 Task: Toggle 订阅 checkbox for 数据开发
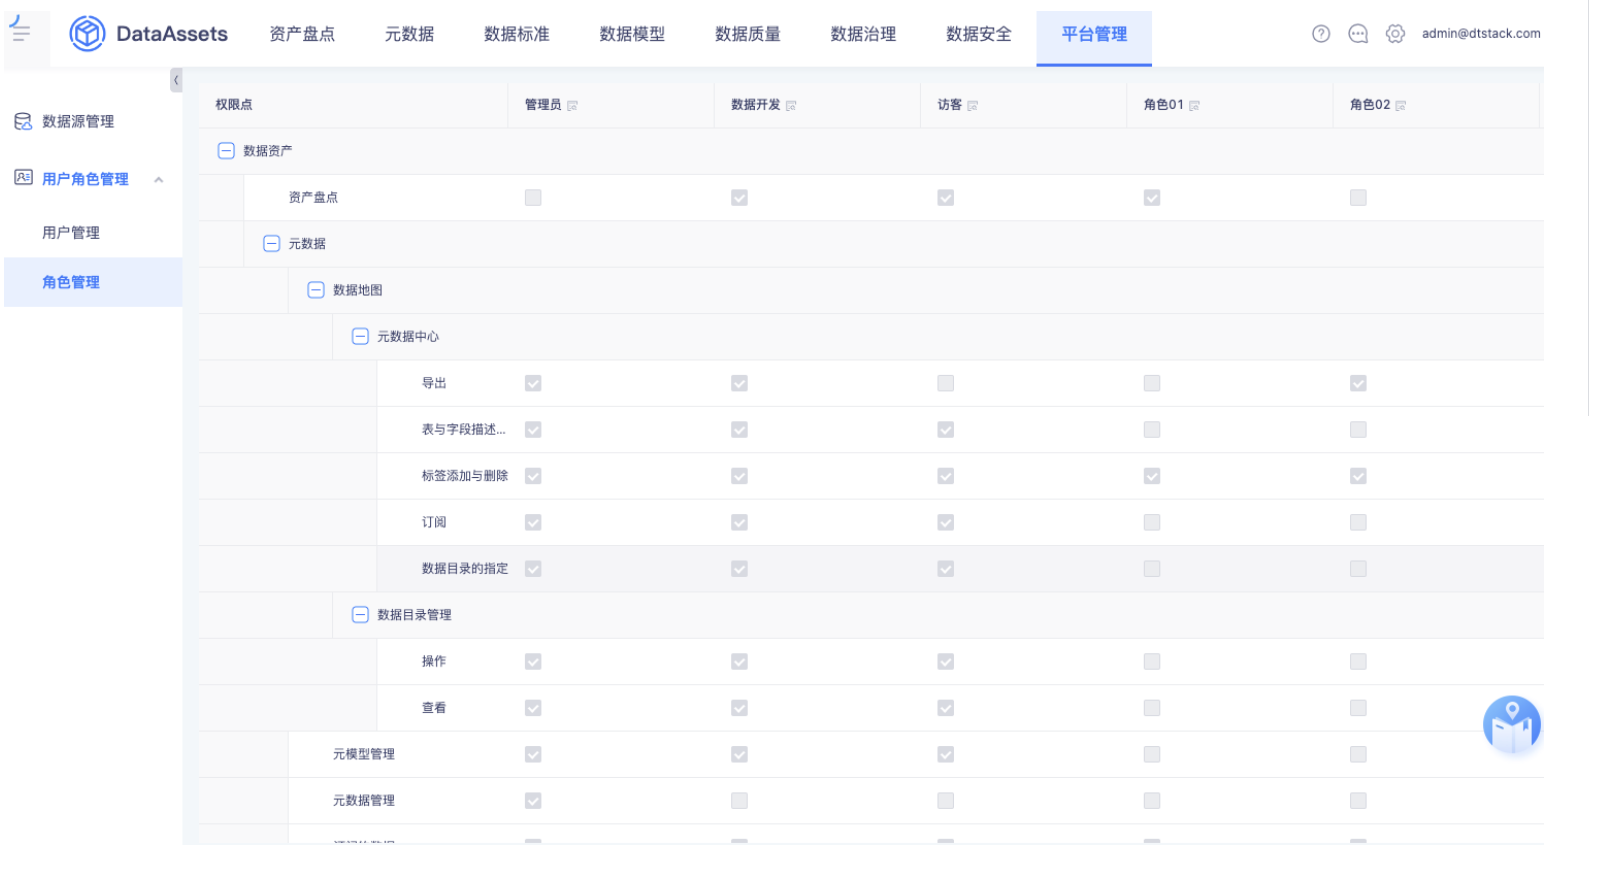click(739, 522)
